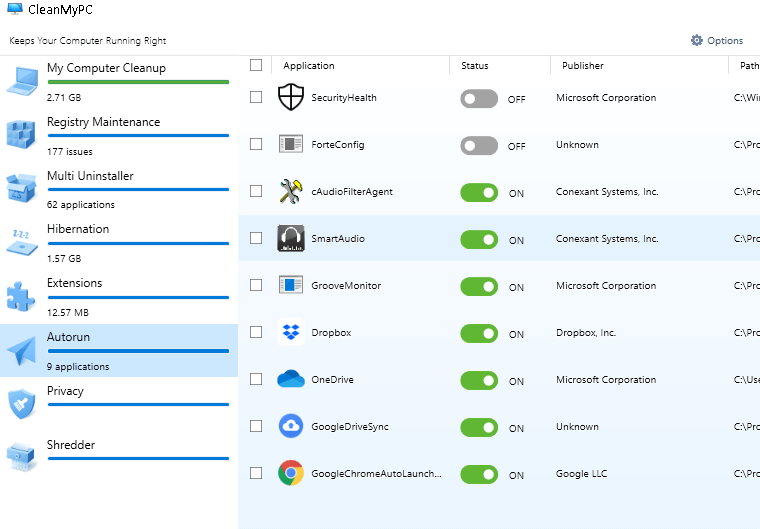Click the ForteConfig app icon

click(x=291, y=144)
